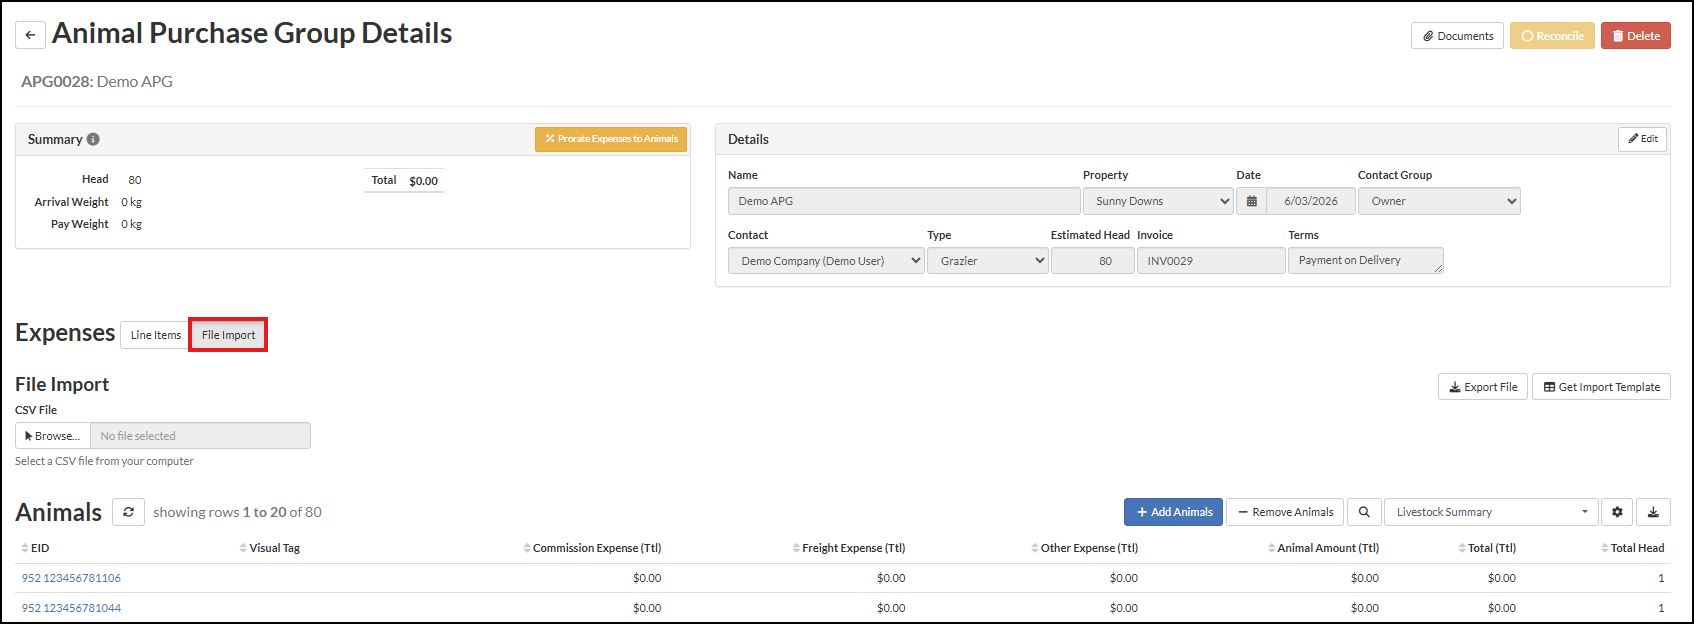Refresh the Animals table
This screenshot has width=1694, height=624.
coord(128,512)
